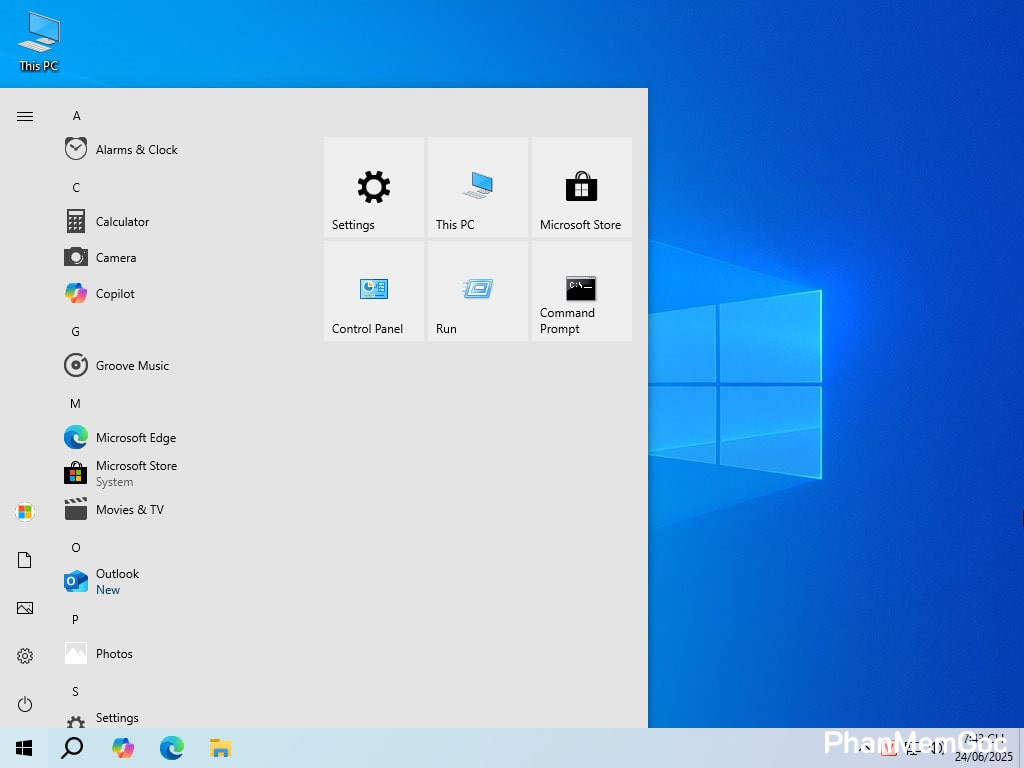Screen dimensions: 1024x768
Task: Launch Calculator from the app list
Action: pos(122,222)
